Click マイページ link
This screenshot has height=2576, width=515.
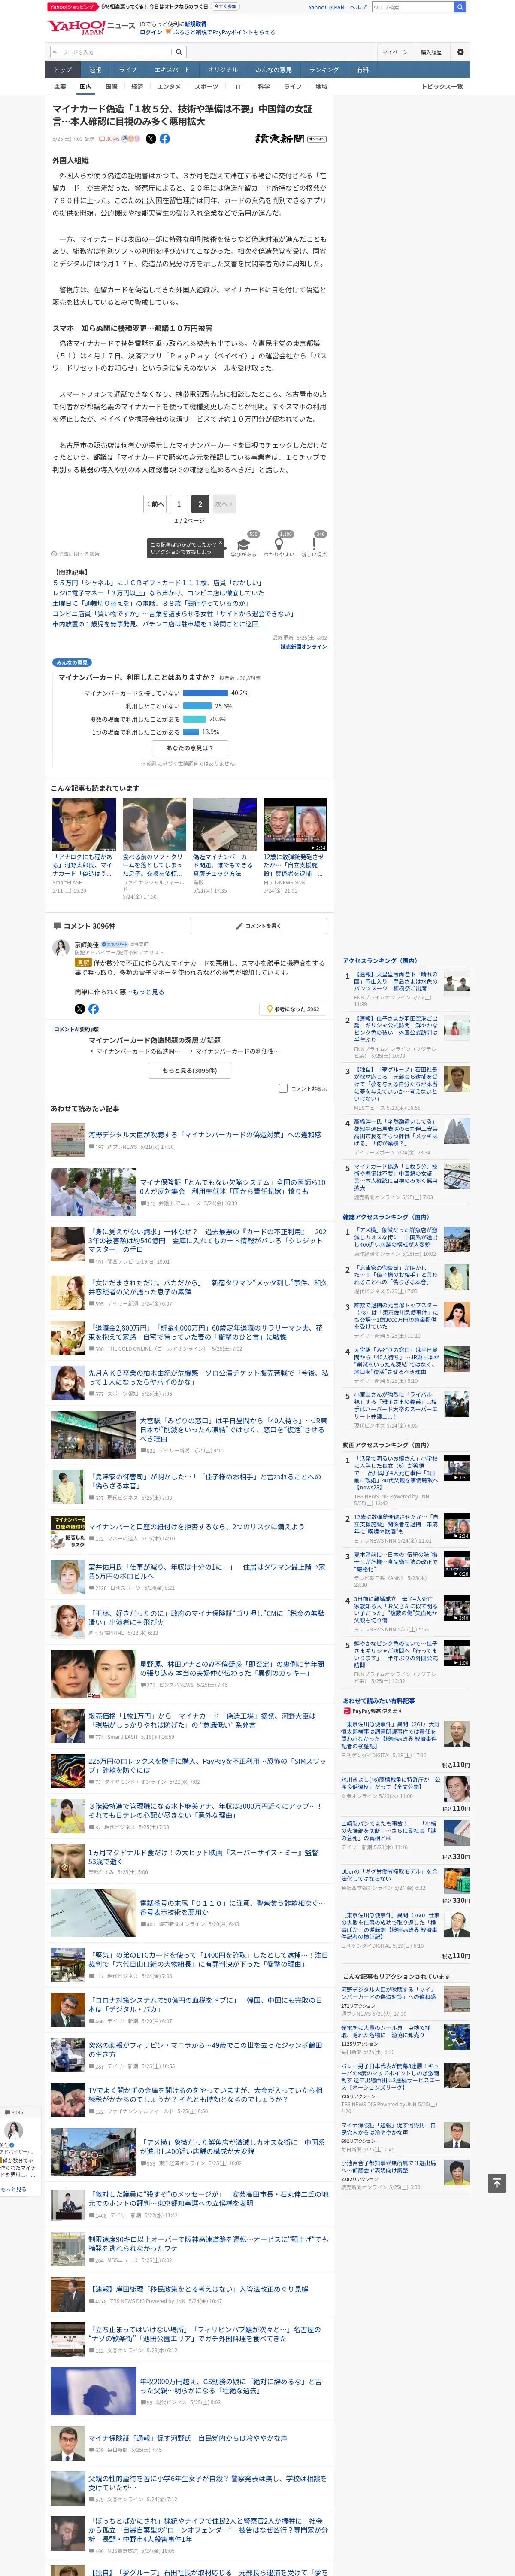click(x=394, y=52)
